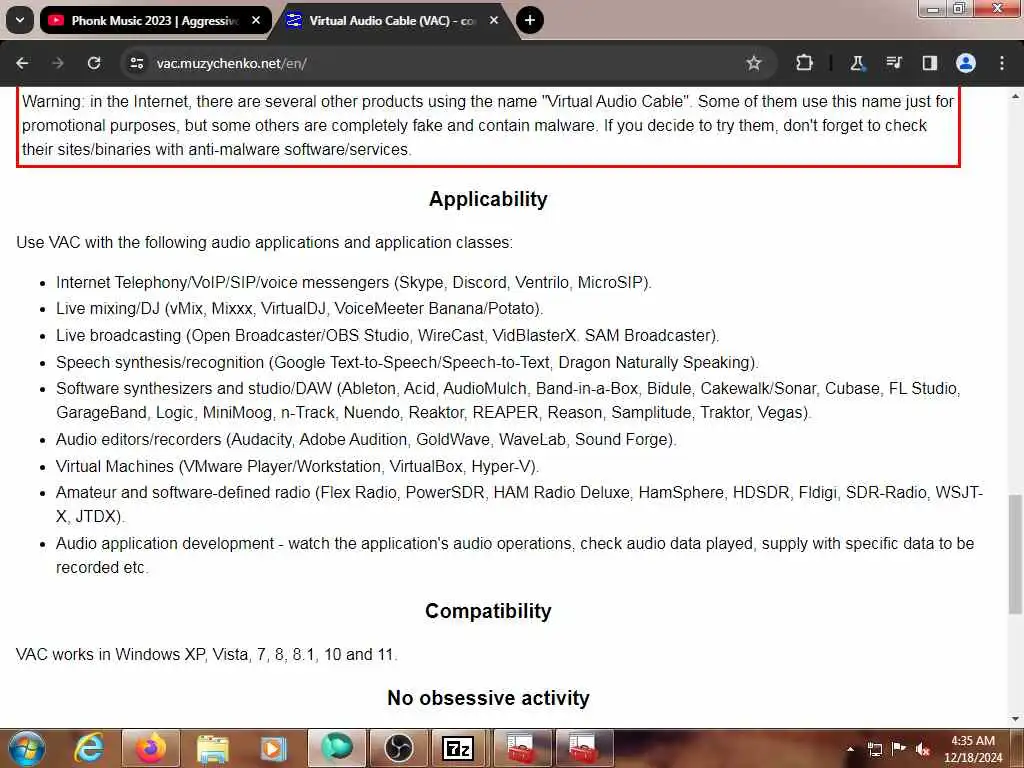Toggle the browser side panel

(929, 63)
